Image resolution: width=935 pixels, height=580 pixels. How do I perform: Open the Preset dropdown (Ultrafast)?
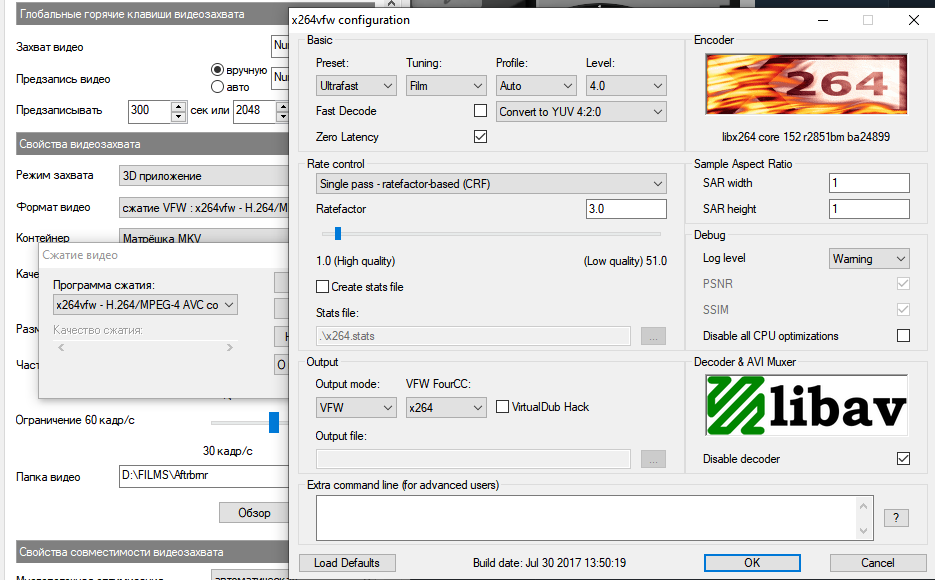[356, 86]
